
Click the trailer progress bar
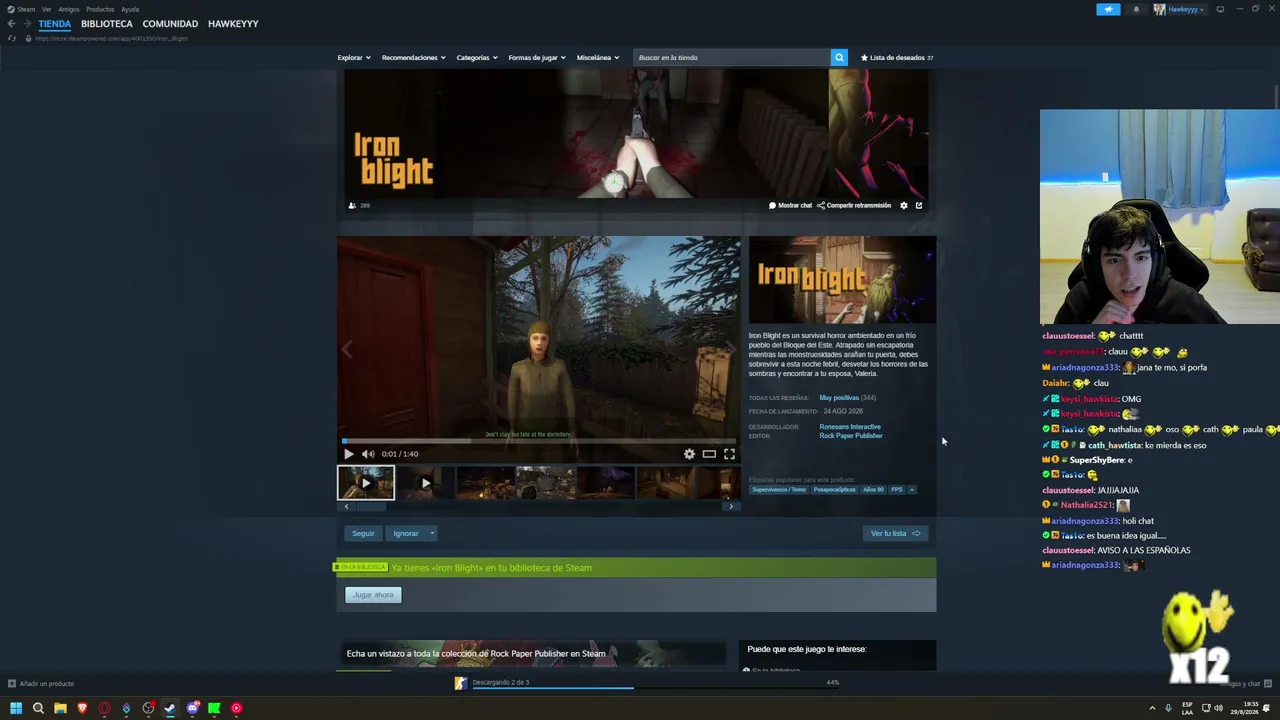coord(539,440)
